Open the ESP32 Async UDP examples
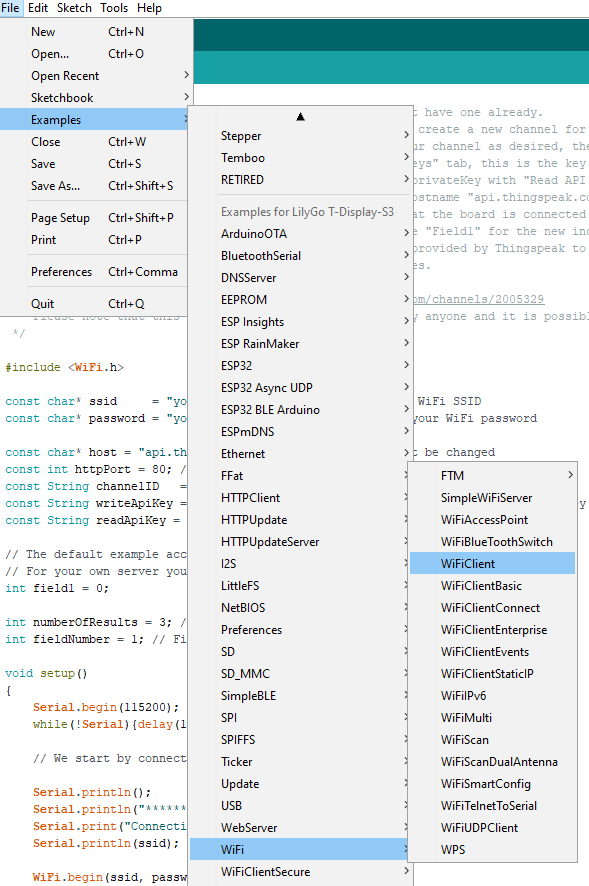Screen dimensions: 589x886 click(300, 388)
